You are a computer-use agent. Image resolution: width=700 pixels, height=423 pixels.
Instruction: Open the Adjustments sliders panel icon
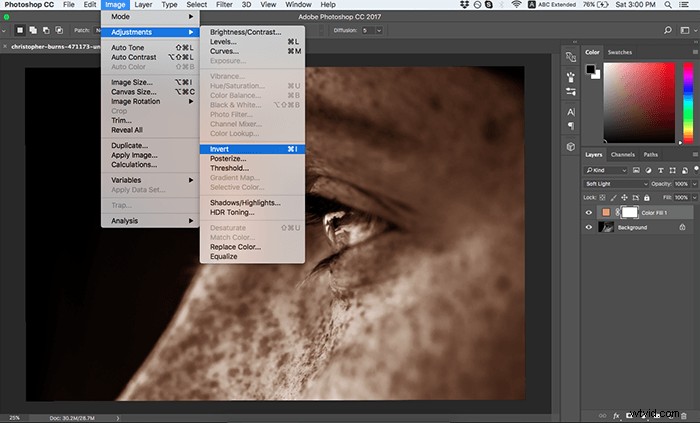point(571,91)
